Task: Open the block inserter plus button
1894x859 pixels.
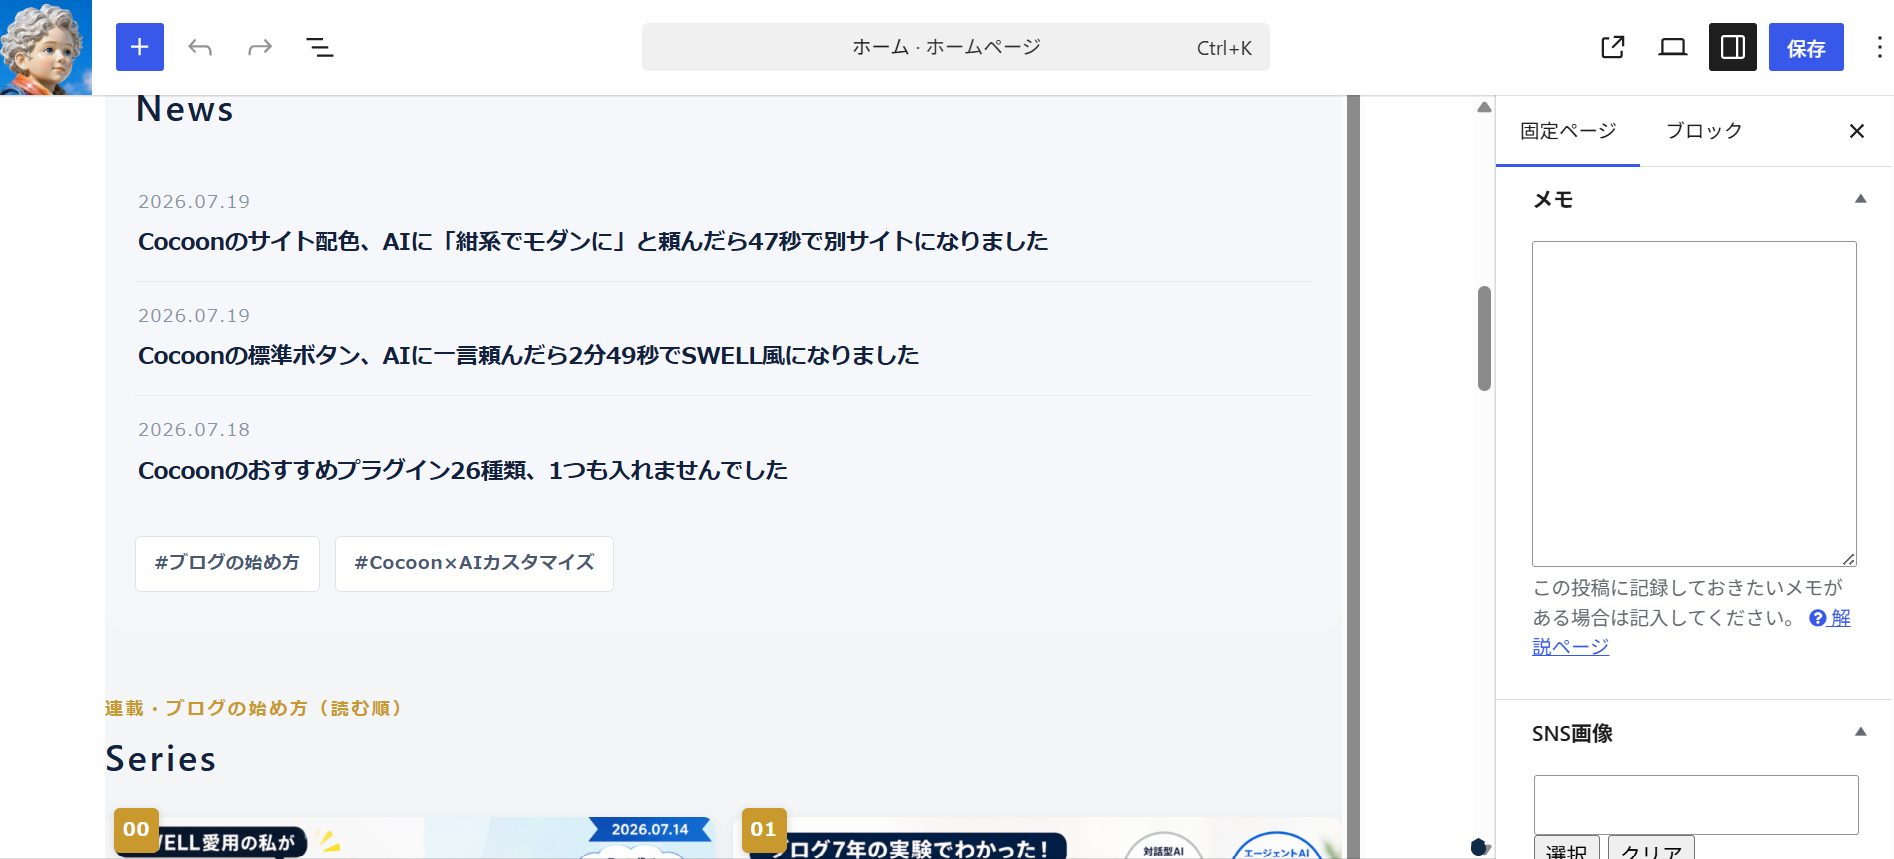Action: click(140, 47)
